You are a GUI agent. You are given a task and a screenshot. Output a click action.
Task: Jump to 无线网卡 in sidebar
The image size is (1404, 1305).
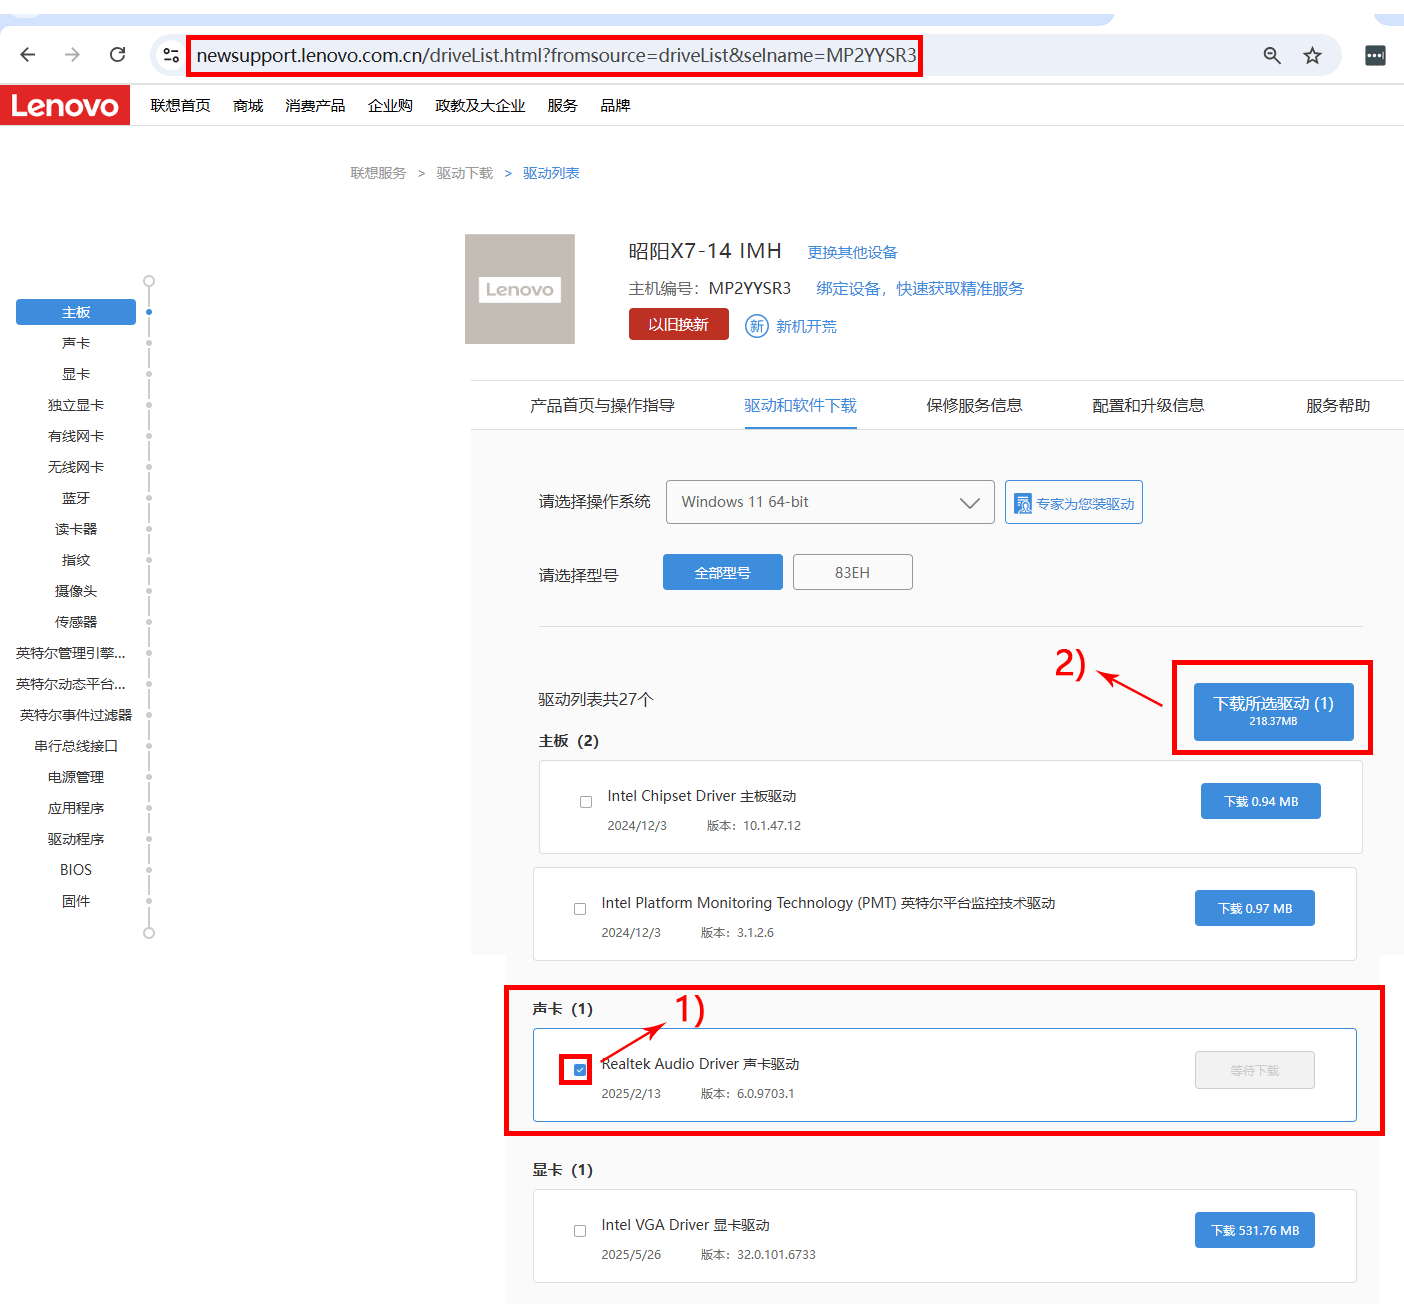point(76,467)
